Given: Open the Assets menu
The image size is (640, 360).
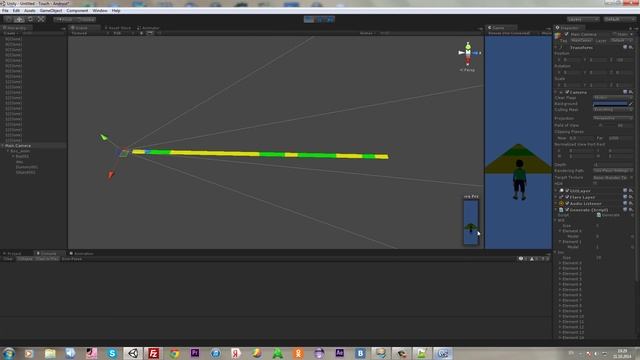Looking at the screenshot, I should click(30, 11).
